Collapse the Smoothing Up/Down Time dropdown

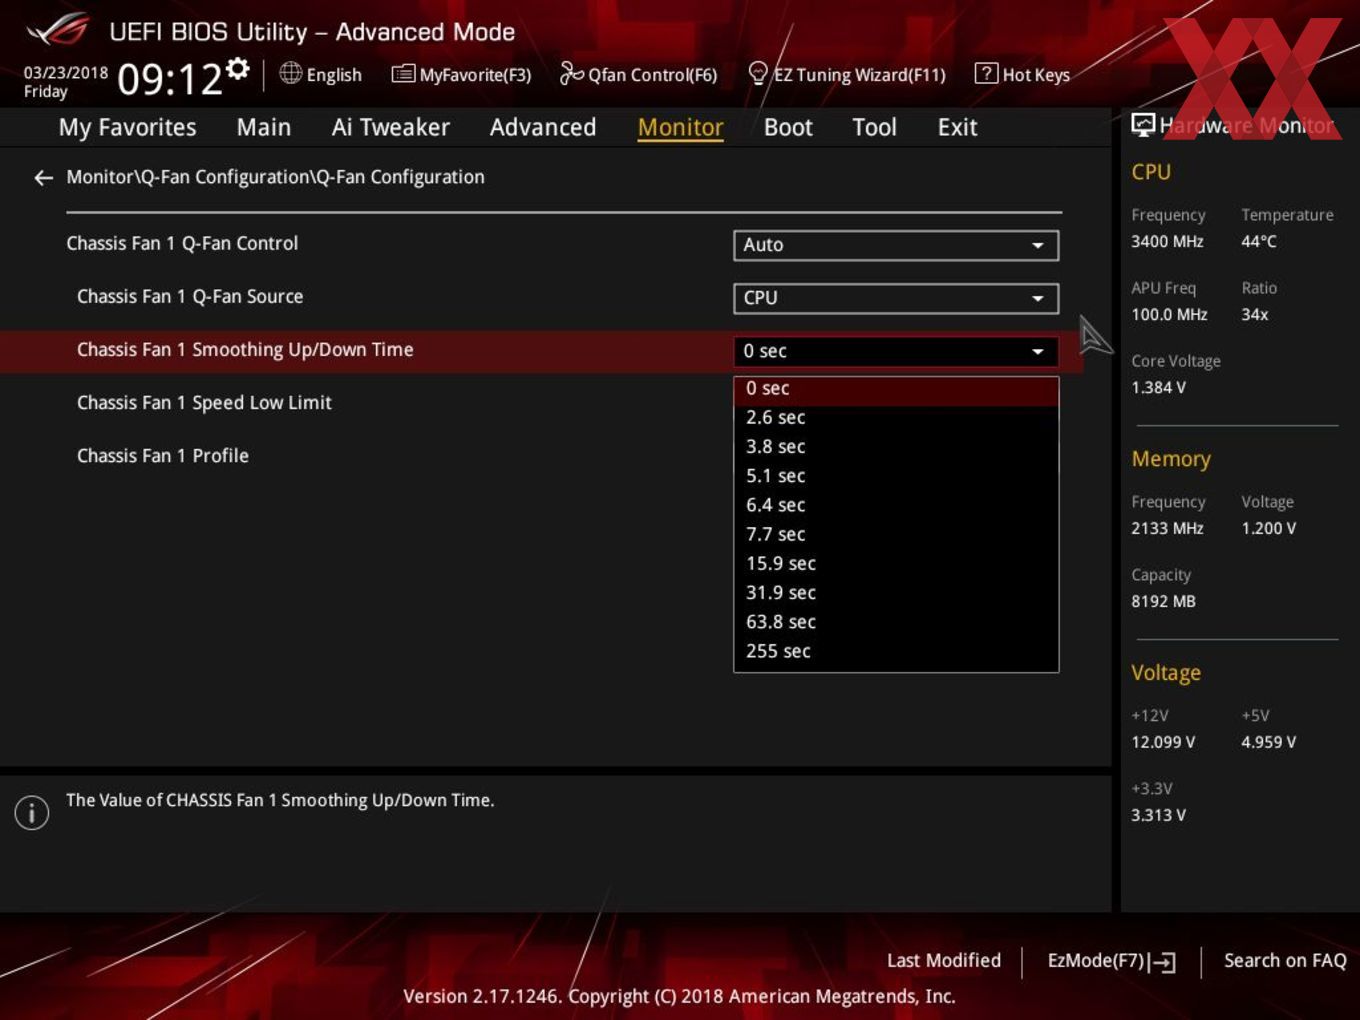(x=896, y=351)
